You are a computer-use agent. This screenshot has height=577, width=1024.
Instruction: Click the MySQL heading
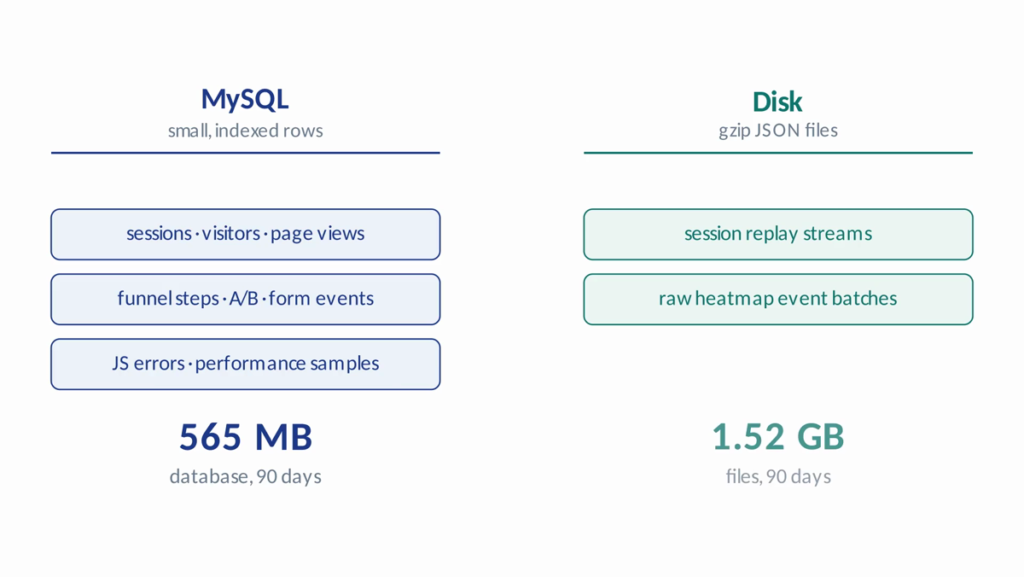coord(245,100)
